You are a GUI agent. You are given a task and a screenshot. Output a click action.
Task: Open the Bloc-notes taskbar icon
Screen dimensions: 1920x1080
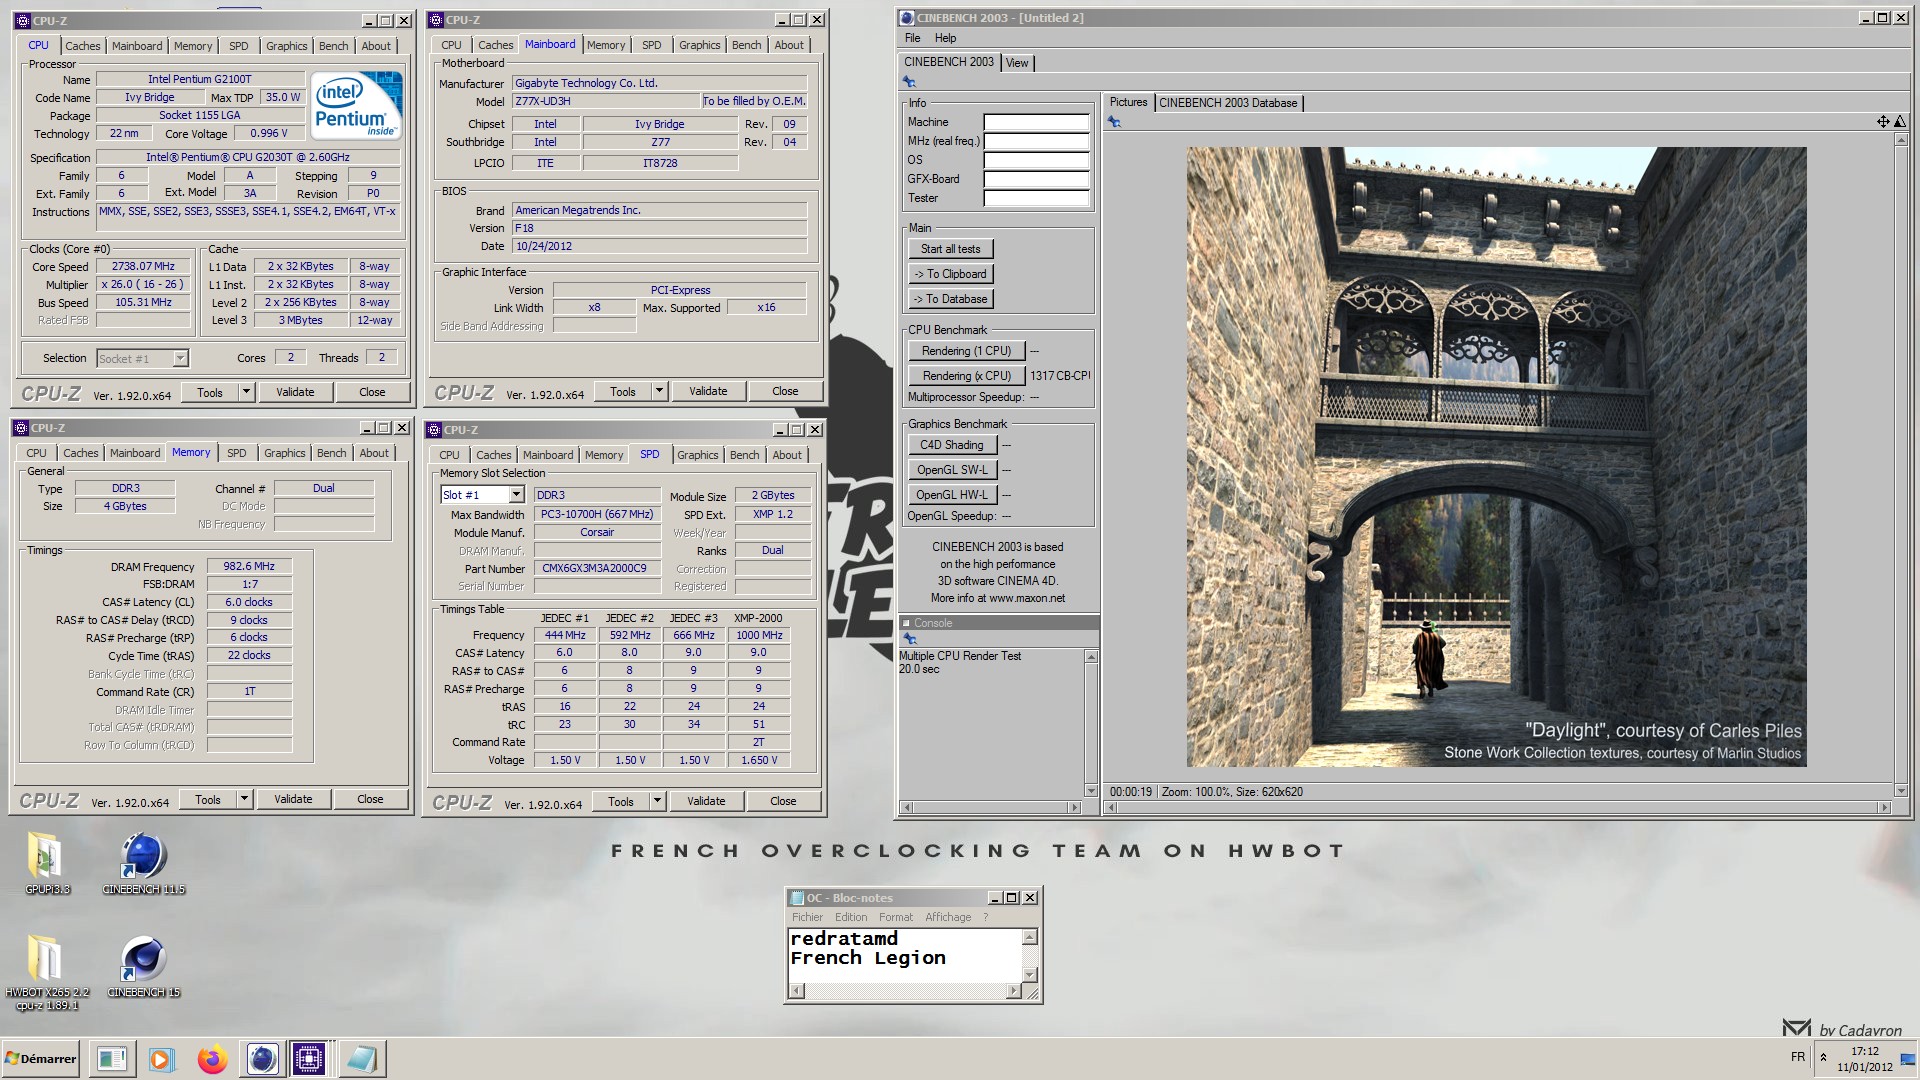click(361, 1059)
